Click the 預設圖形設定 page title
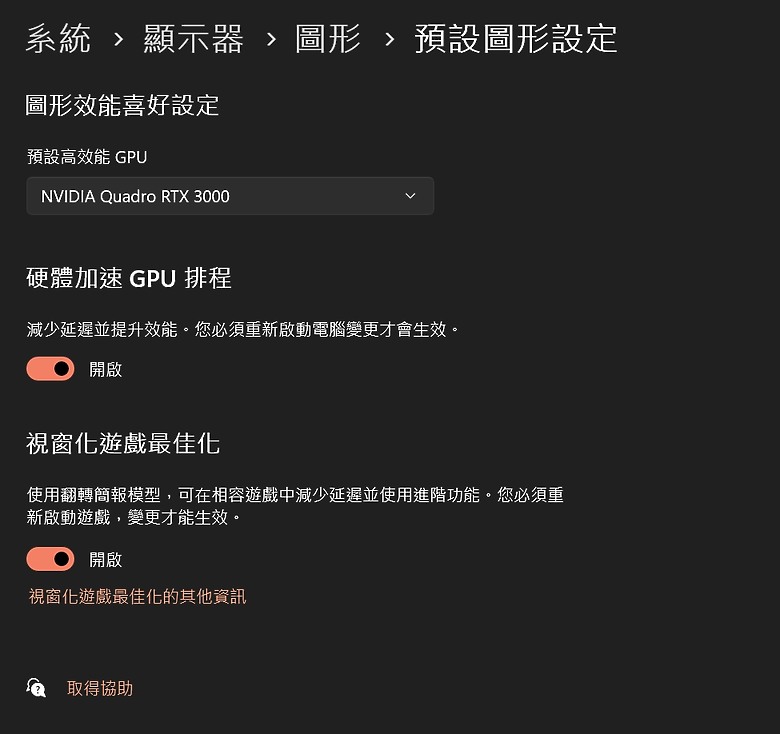Image resolution: width=780 pixels, height=734 pixels. click(516, 40)
